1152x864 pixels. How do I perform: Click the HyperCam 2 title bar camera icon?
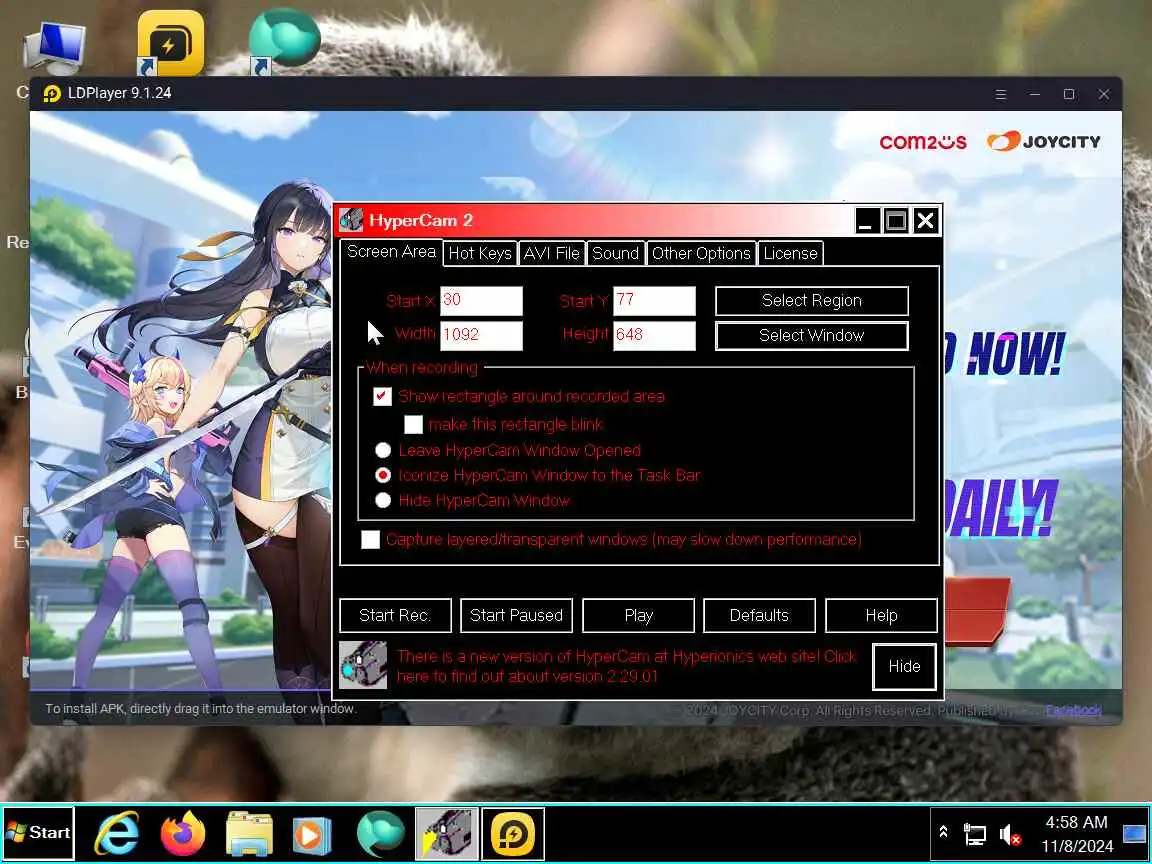[x=351, y=220]
